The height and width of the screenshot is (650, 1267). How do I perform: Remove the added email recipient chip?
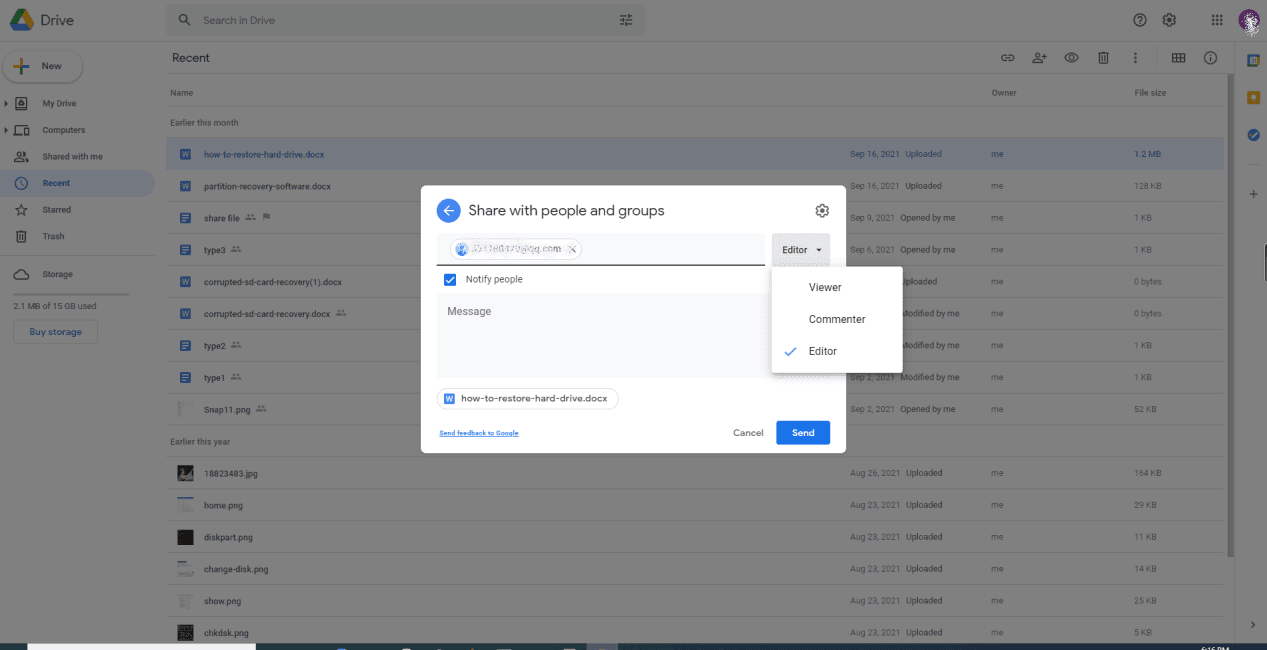point(573,250)
